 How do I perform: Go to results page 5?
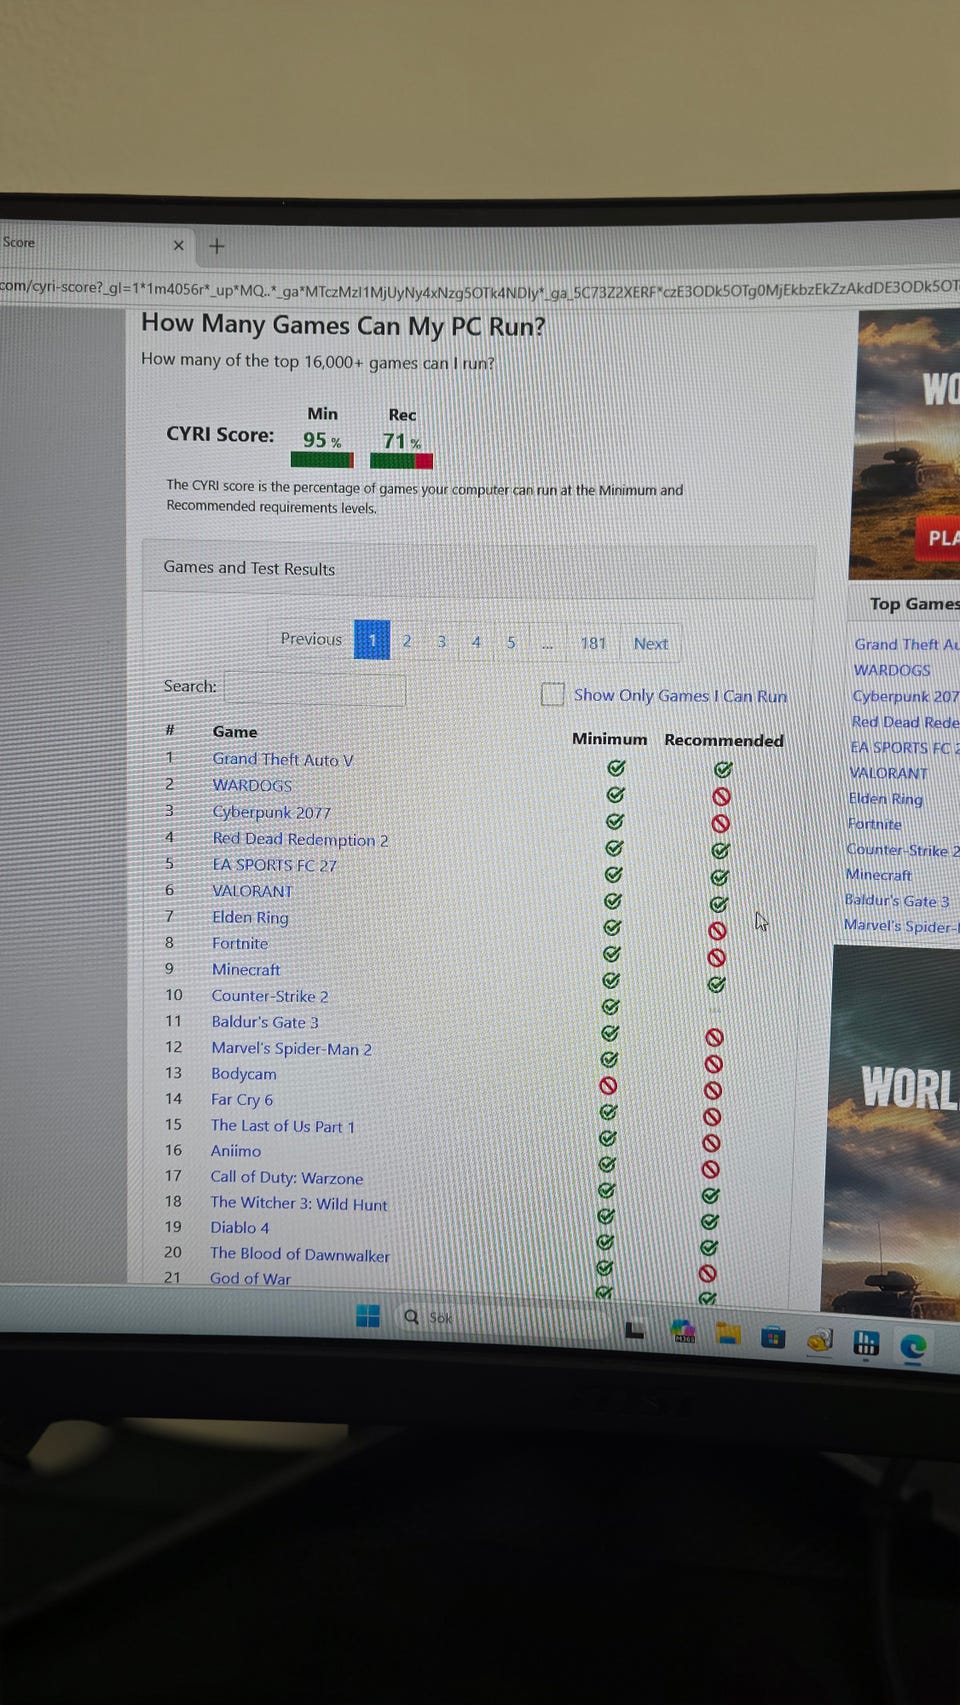pyautogui.click(x=511, y=642)
